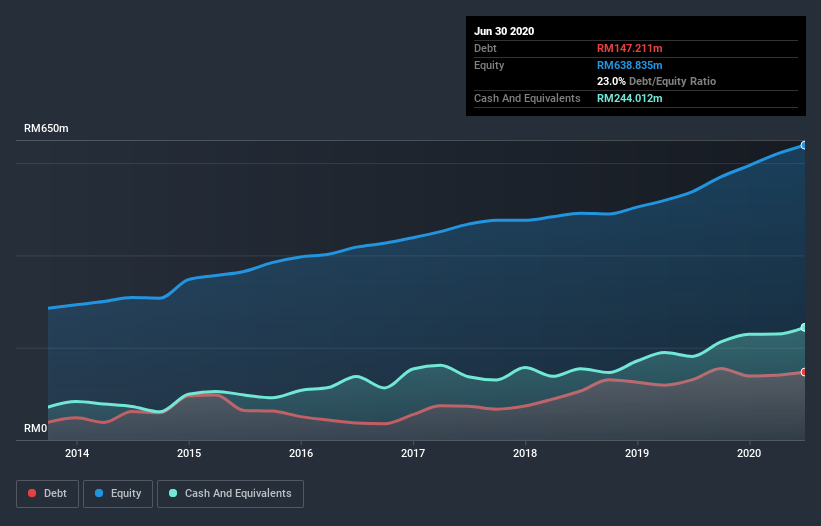Select the teal Cash endpoint marker on chart
The image size is (821, 526).
[804, 327]
